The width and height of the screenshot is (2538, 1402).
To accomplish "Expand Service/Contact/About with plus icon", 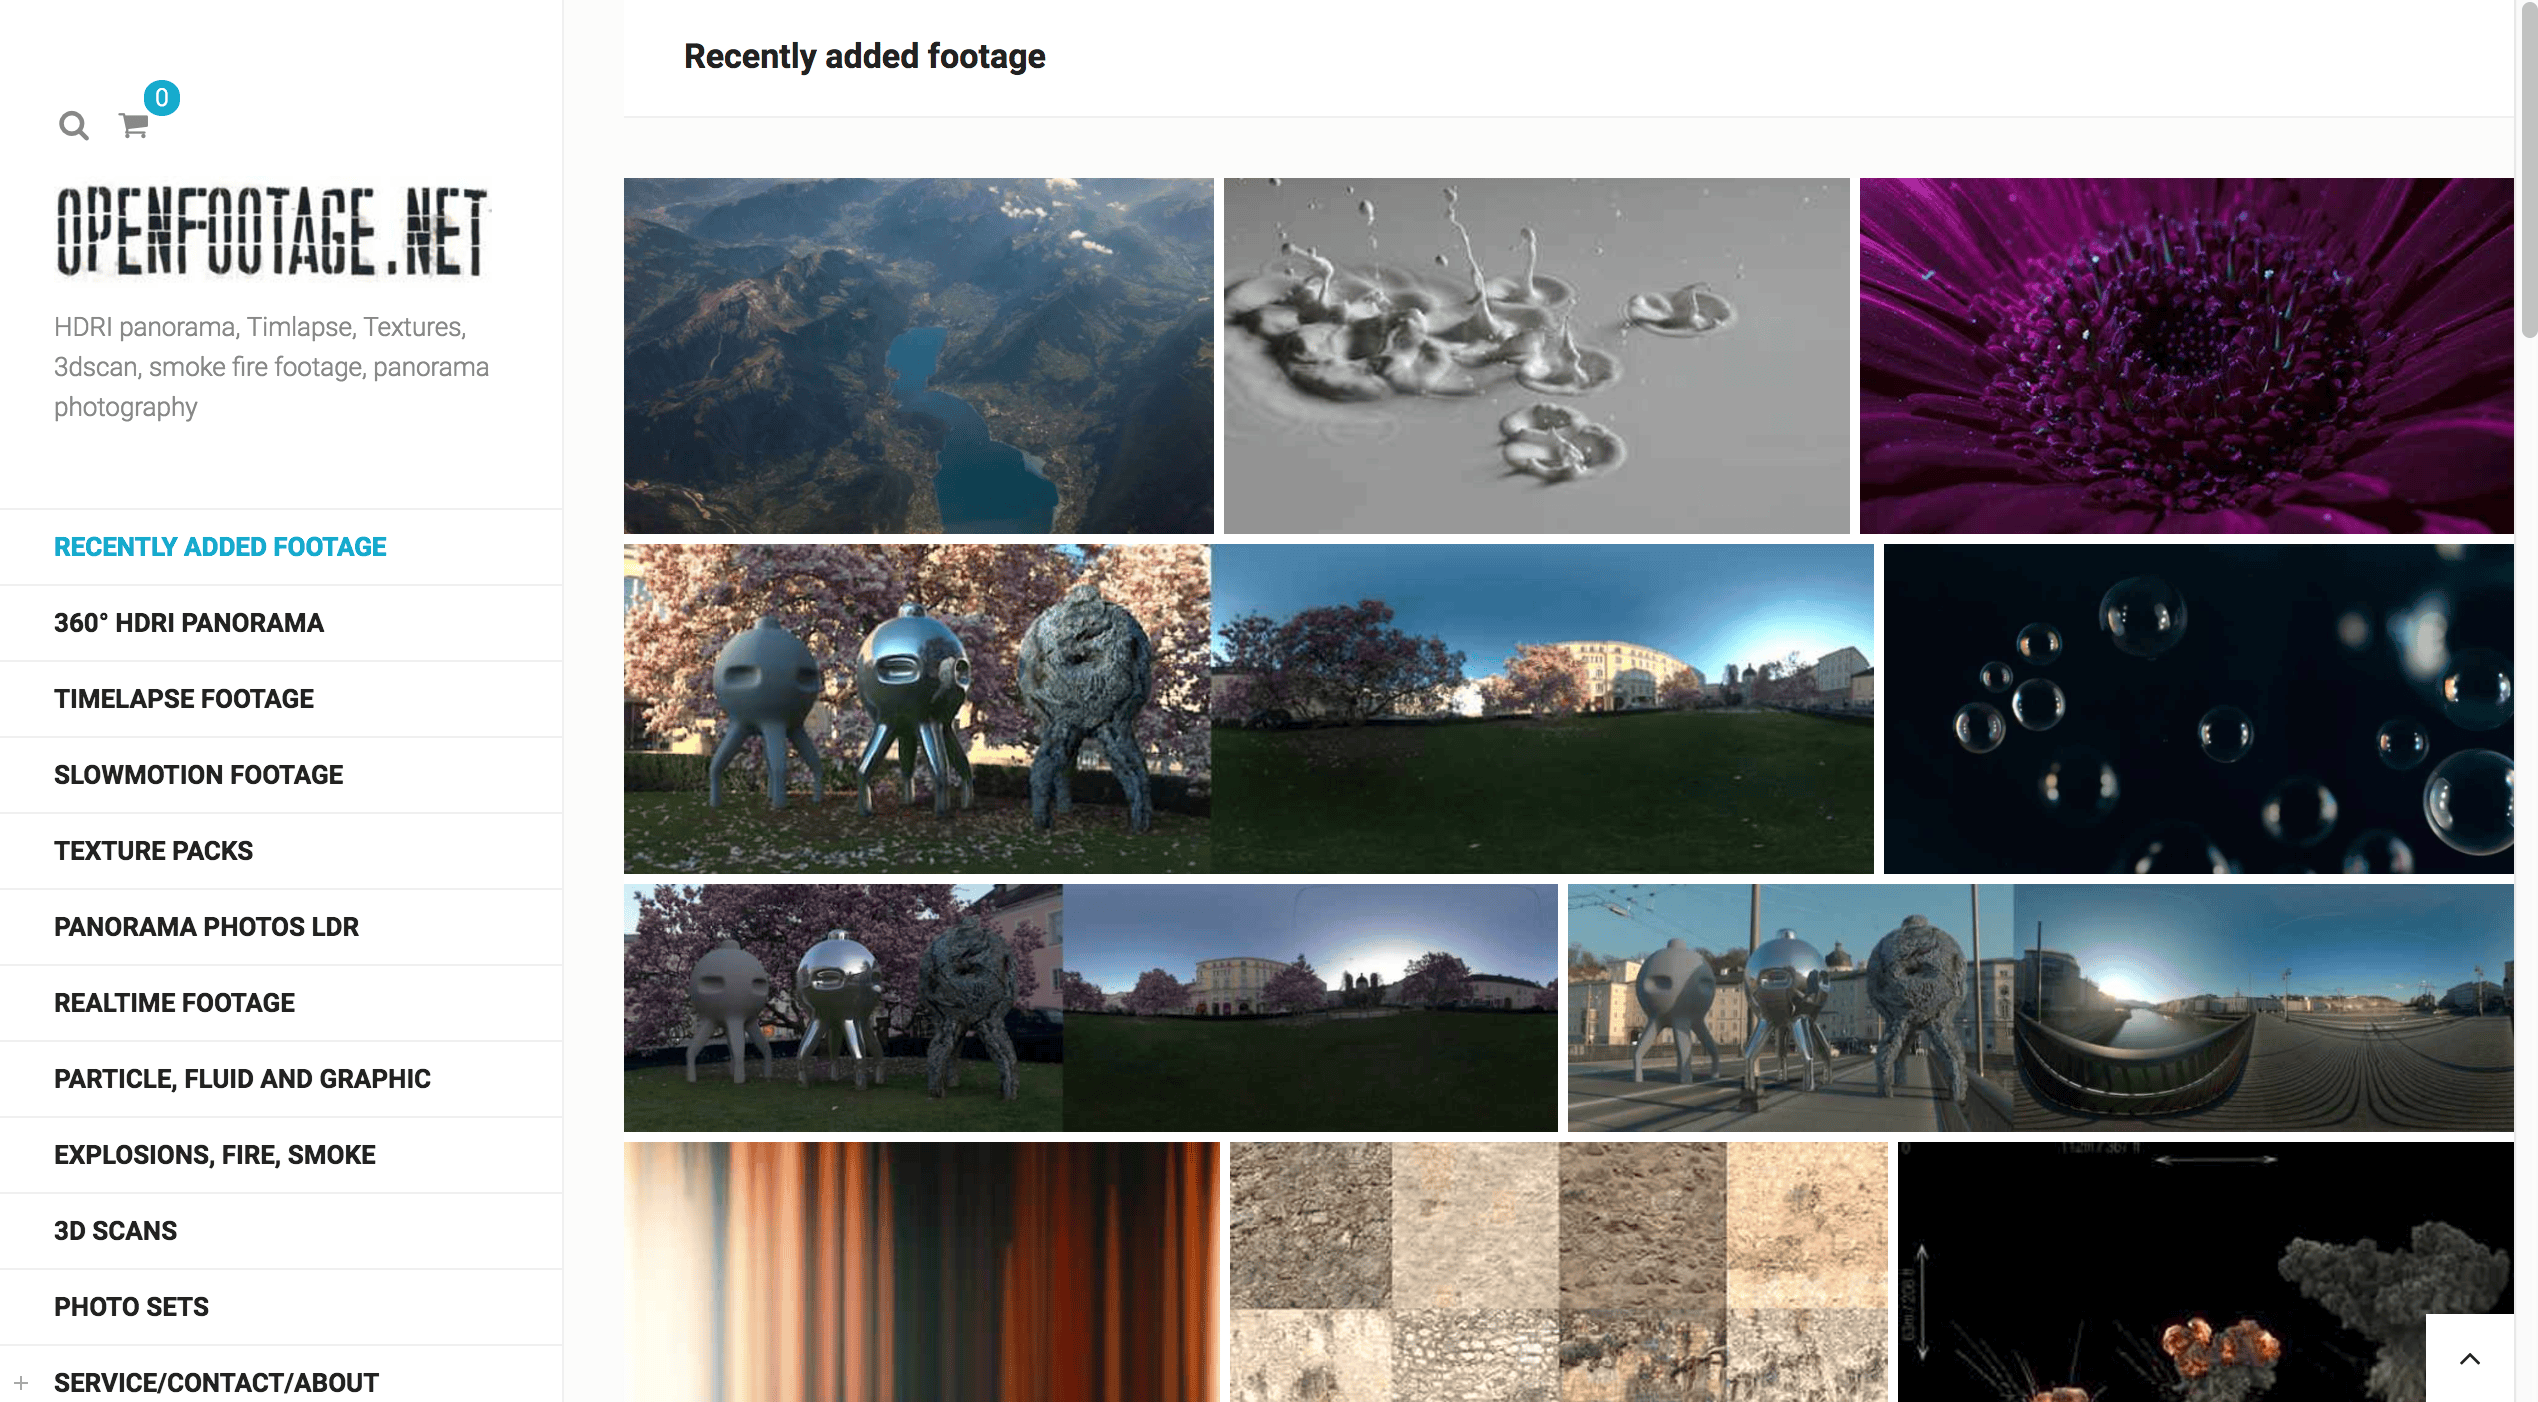I will tap(21, 1383).
